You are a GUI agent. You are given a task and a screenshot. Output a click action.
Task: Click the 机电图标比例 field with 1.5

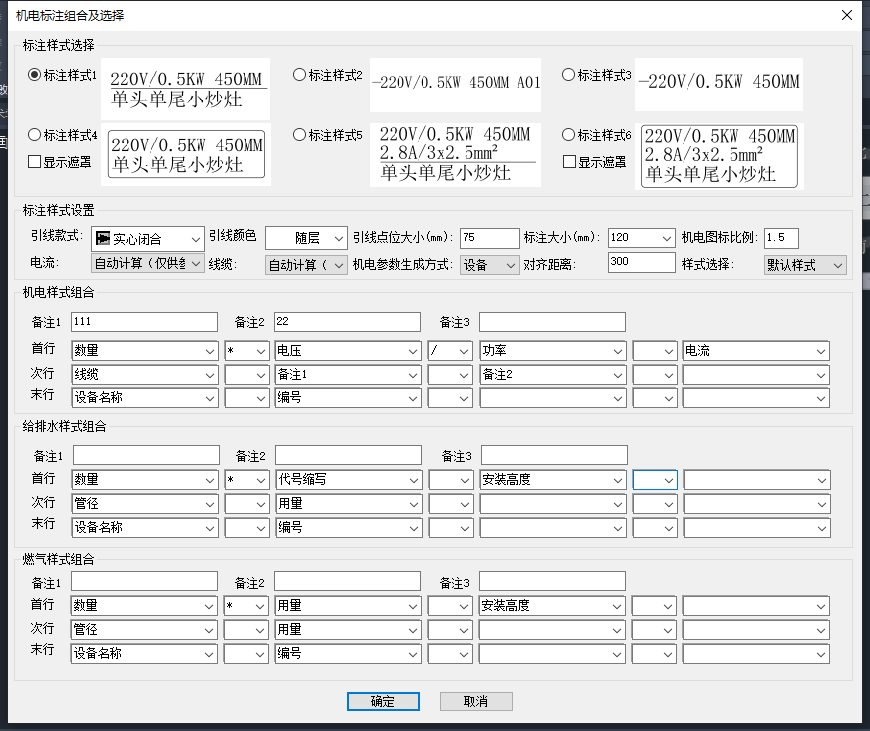click(781, 238)
